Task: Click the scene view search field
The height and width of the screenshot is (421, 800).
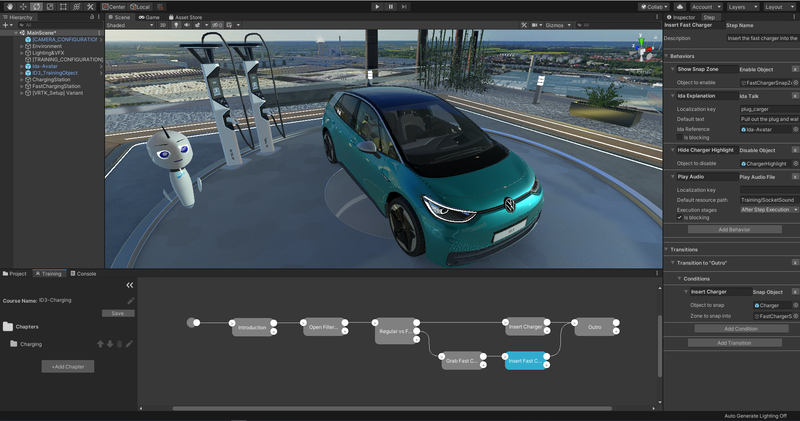Action: pyautogui.click(x=616, y=25)
